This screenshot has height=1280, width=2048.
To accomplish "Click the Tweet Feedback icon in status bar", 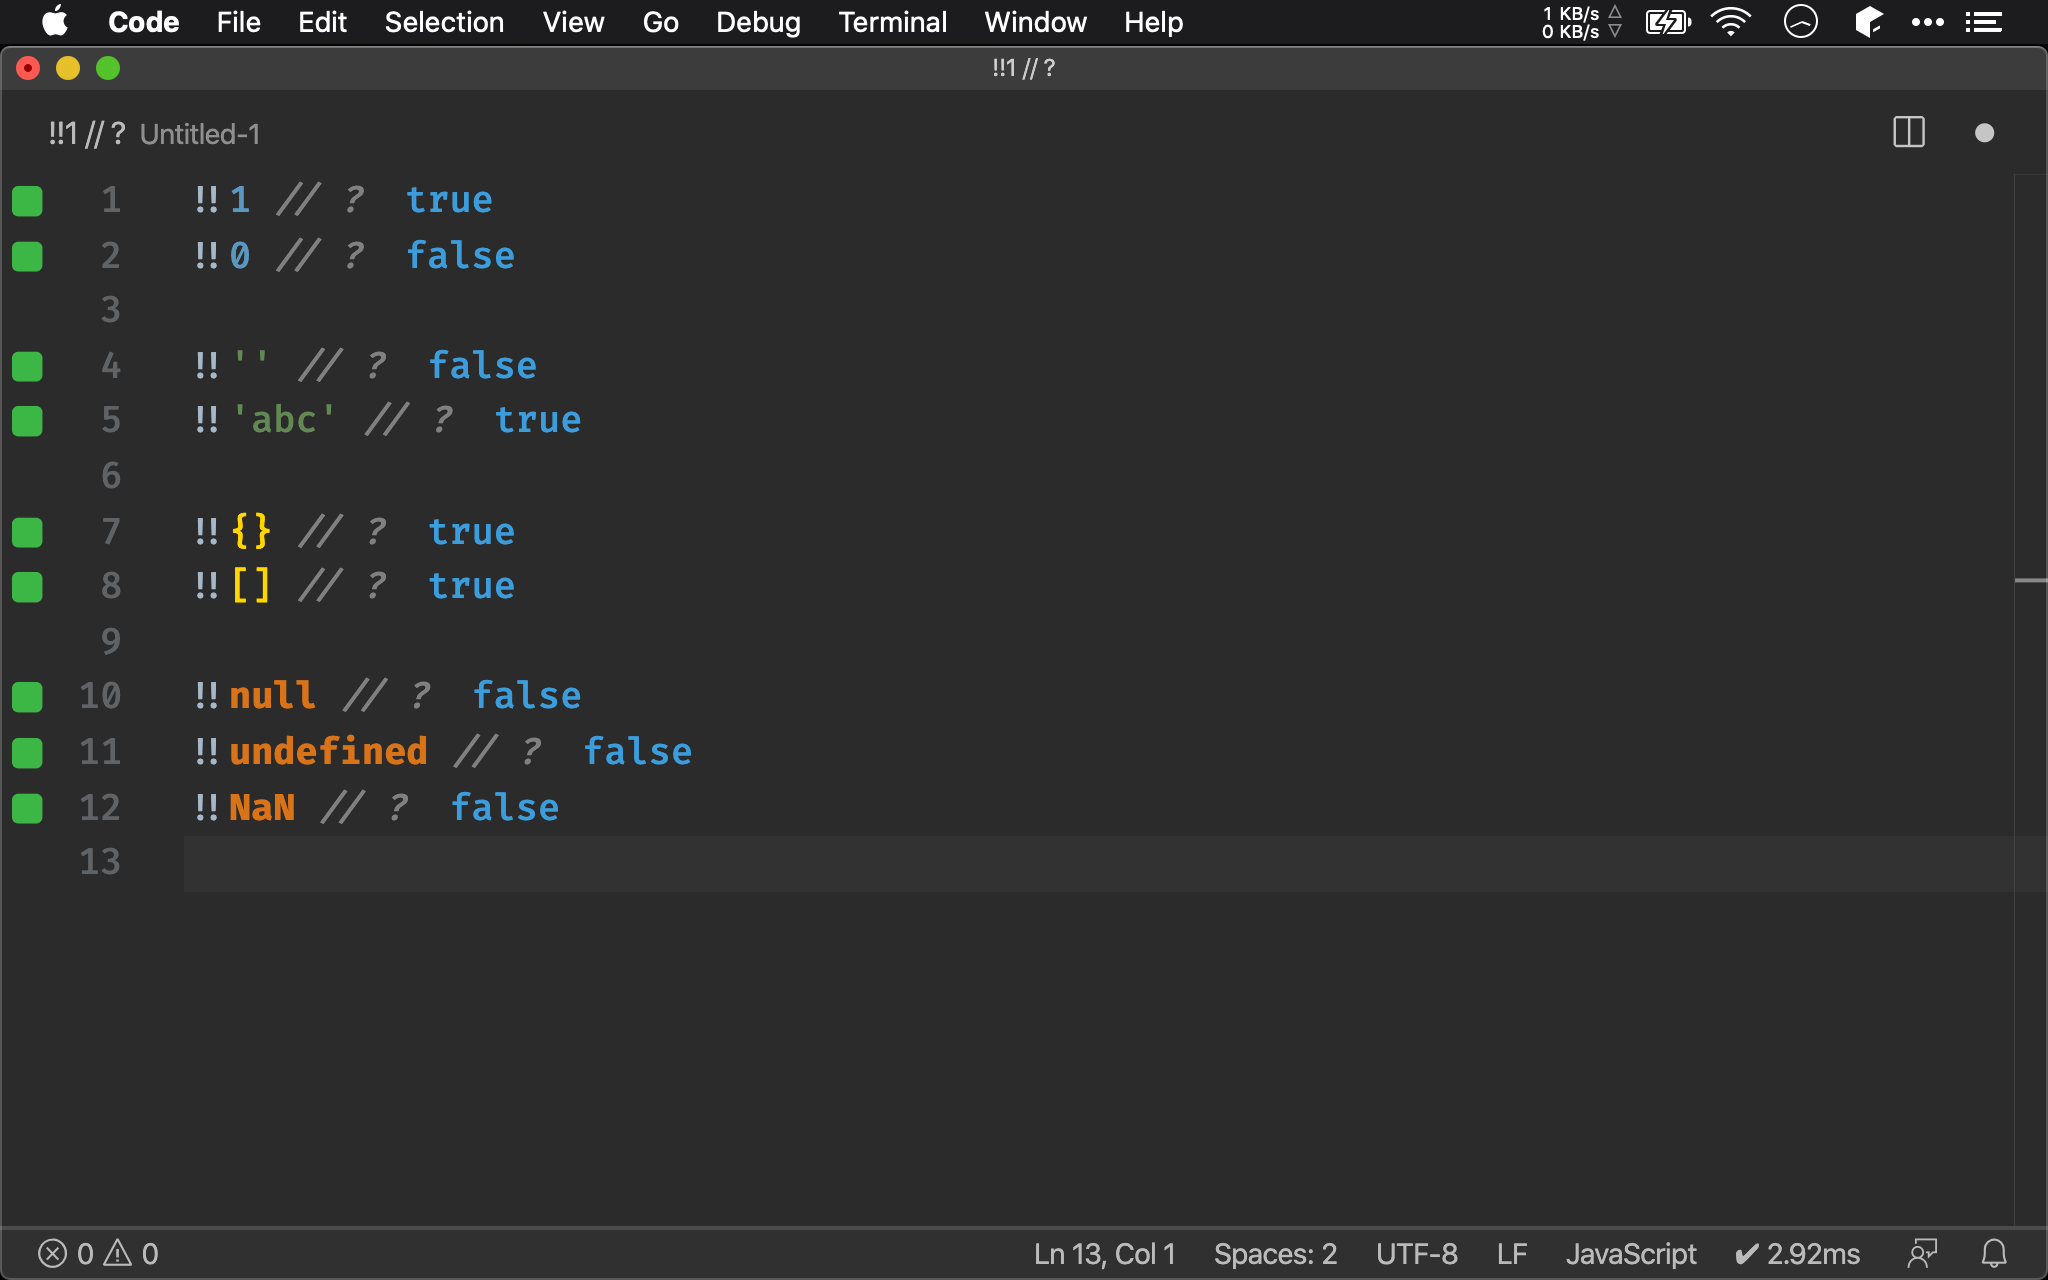I will pos(1921,1253).
